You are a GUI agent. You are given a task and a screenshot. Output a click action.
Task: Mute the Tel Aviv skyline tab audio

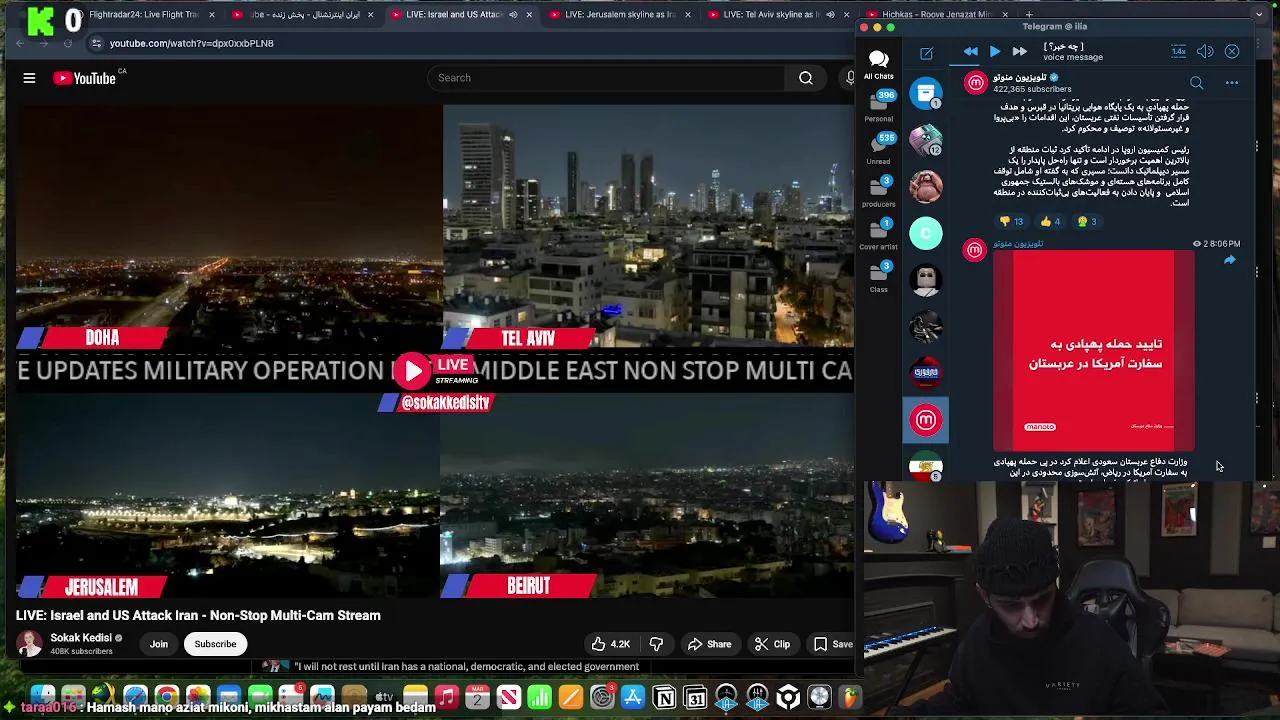830,15
